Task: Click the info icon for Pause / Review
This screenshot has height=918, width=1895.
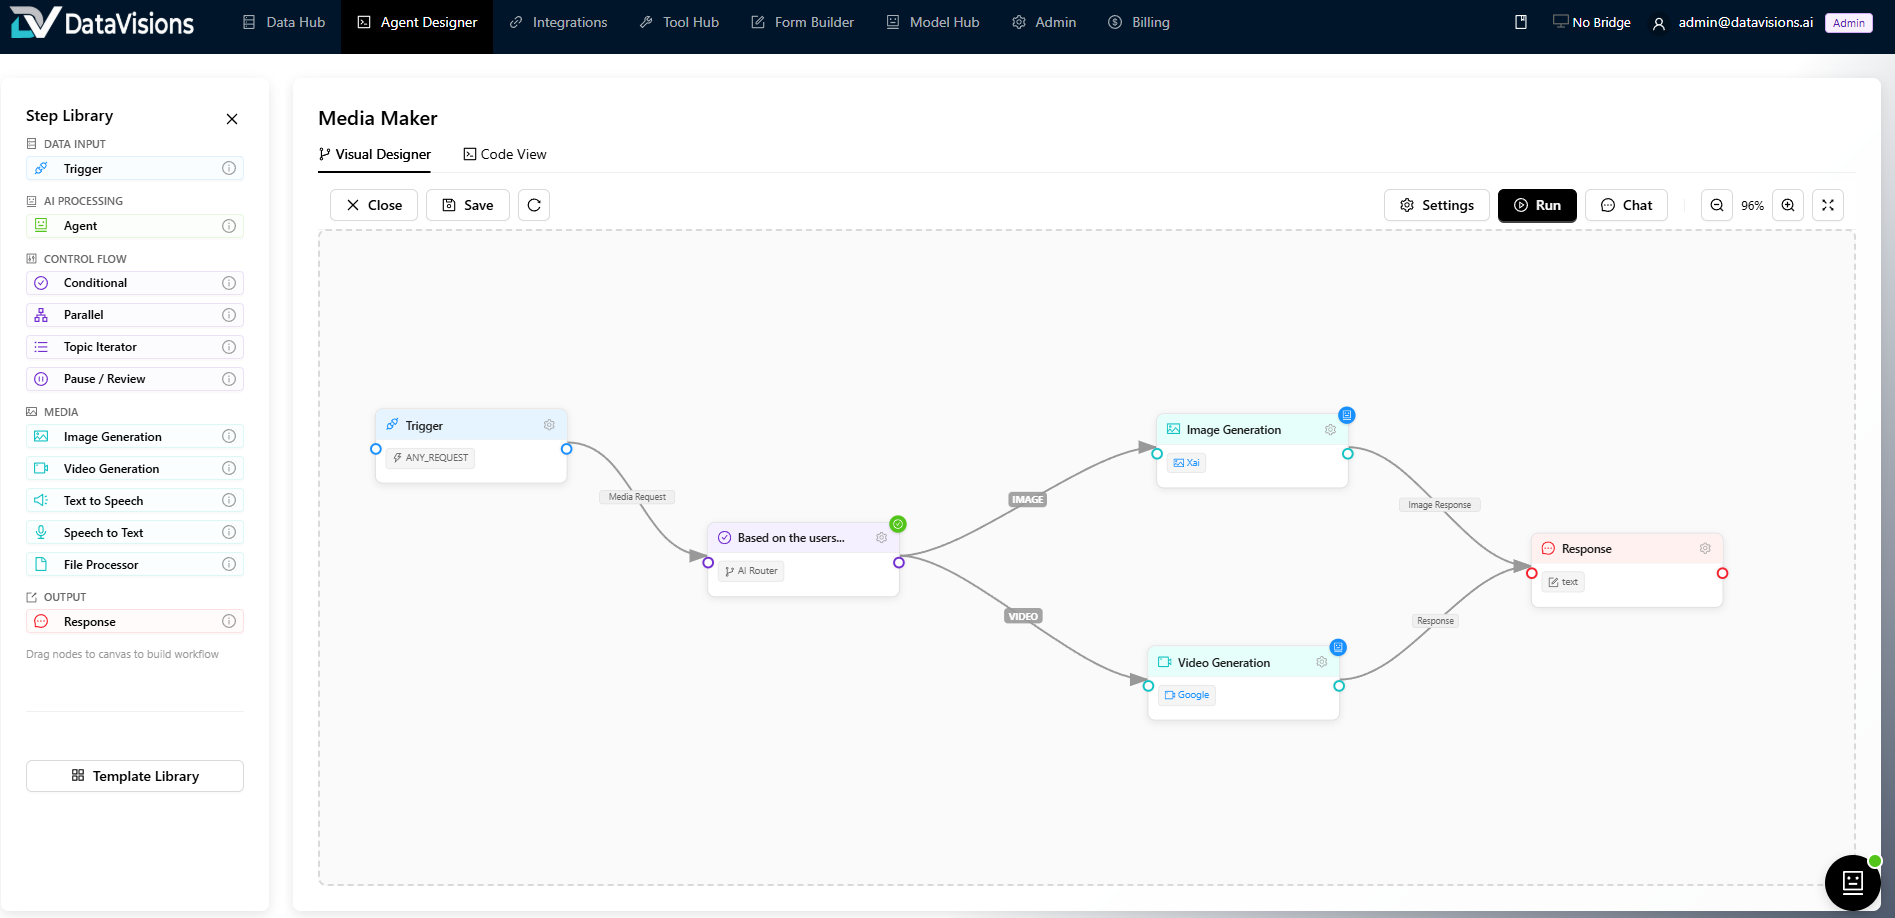Action: click(229, 379)
